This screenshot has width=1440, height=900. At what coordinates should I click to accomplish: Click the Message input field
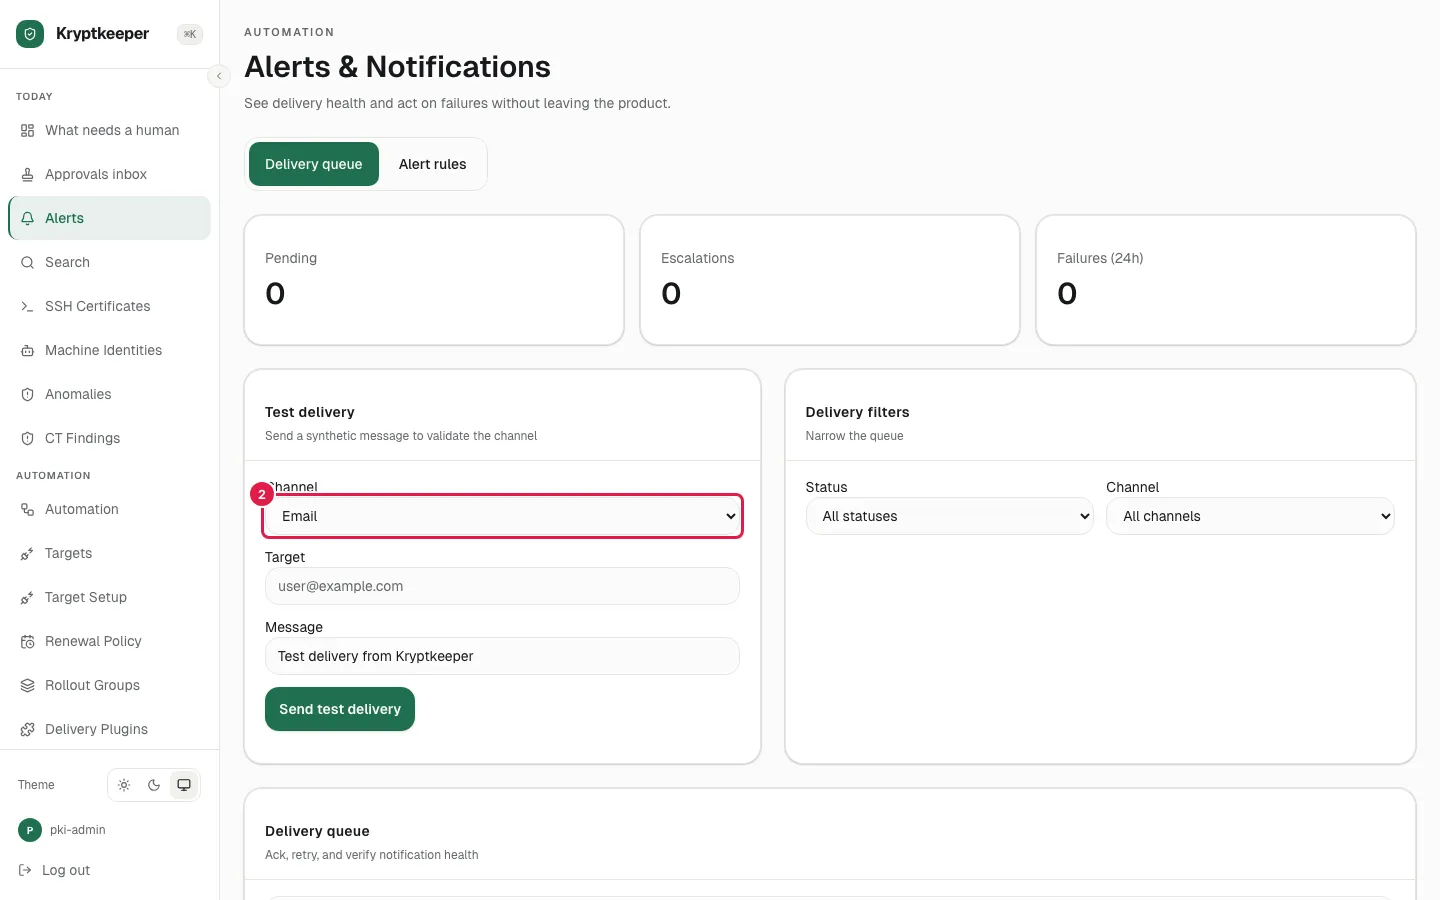point(502,656)
